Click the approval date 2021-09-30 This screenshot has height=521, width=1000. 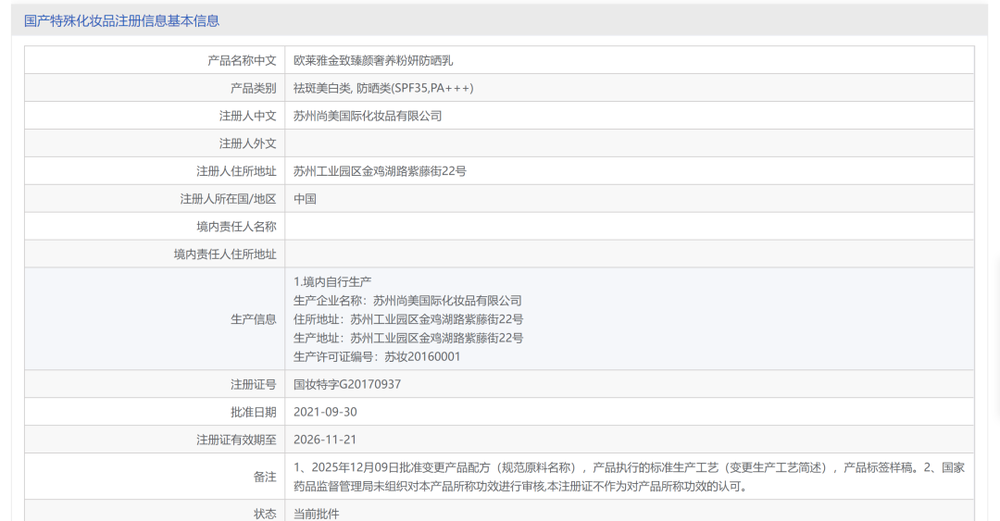[325, 412]
